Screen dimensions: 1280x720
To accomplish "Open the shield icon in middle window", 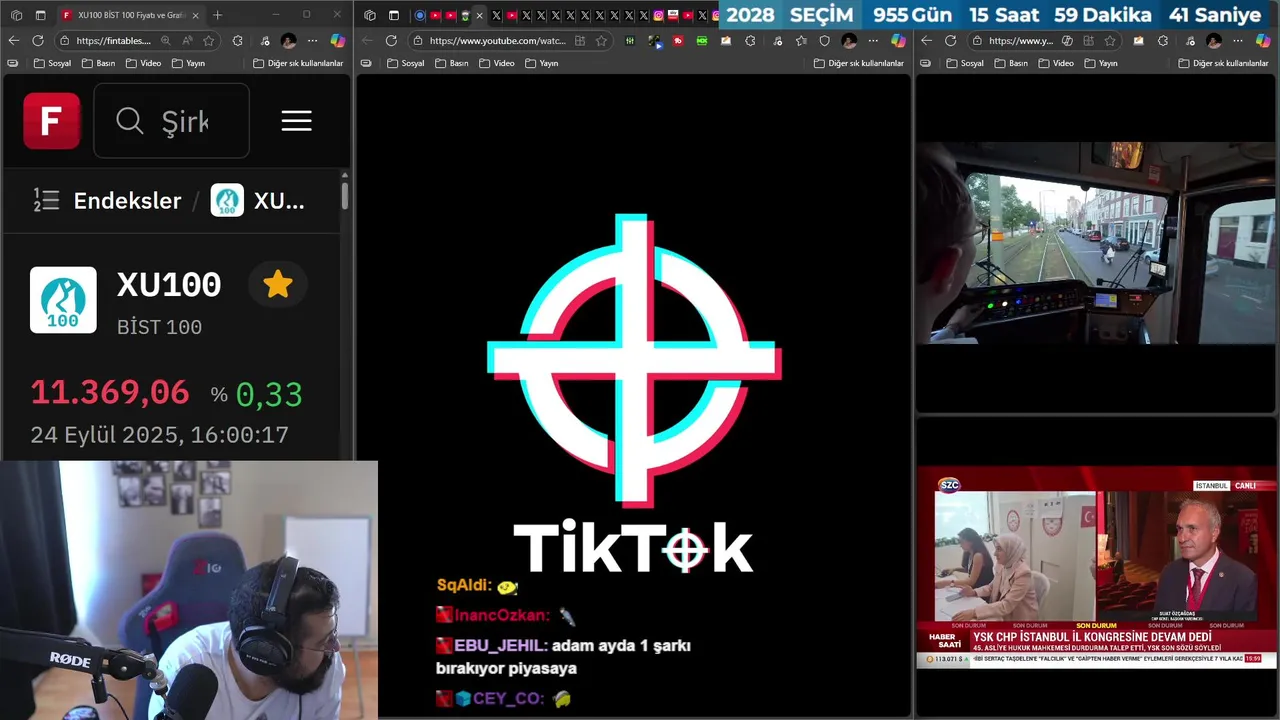I will tap(825, 41).
